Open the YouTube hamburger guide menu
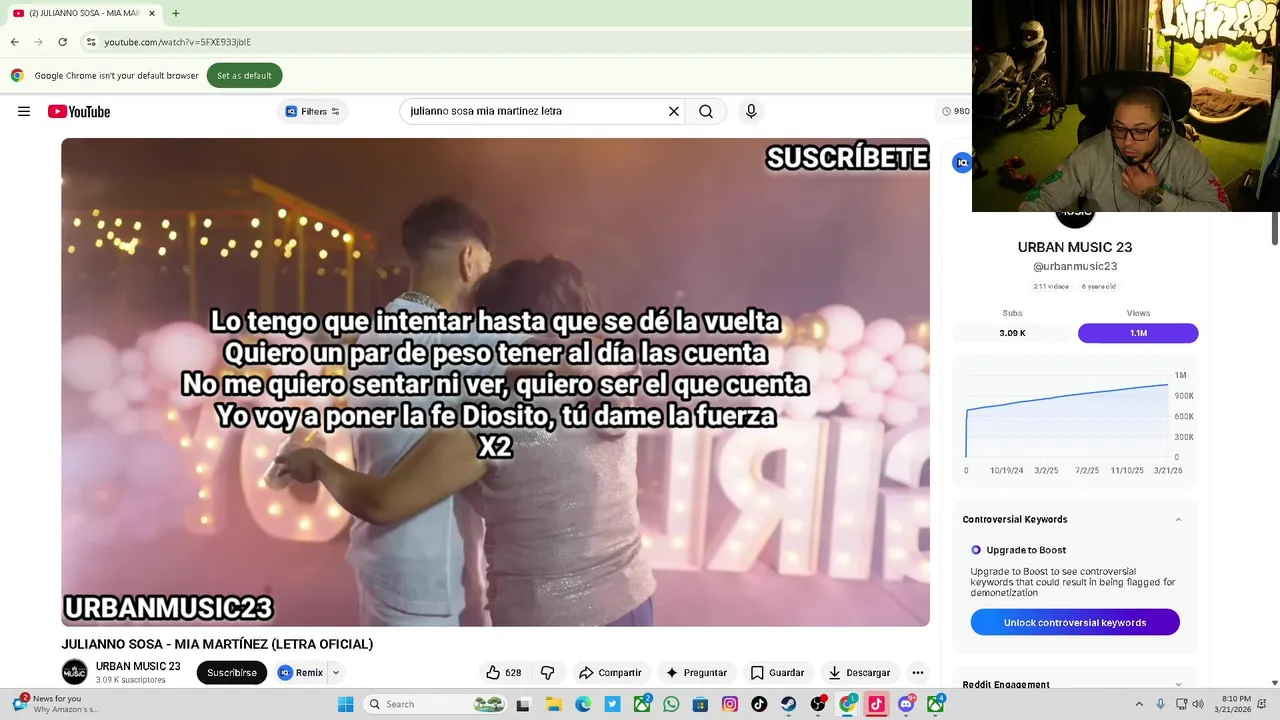The image size is (1280, 720). click(24, 111)
